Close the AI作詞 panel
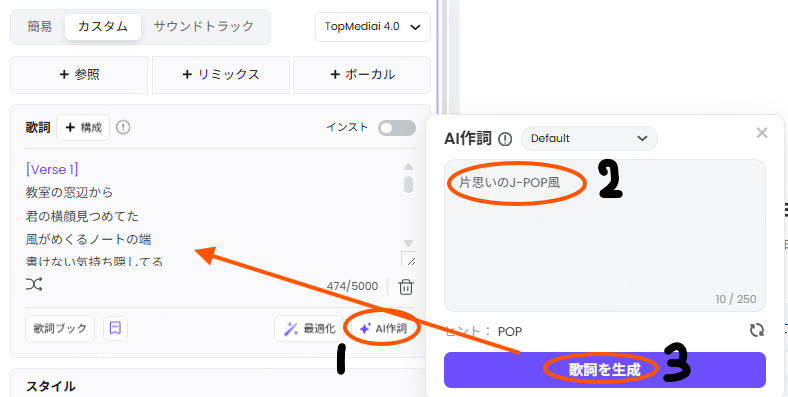The image size is (788, 397). [762, 133]
